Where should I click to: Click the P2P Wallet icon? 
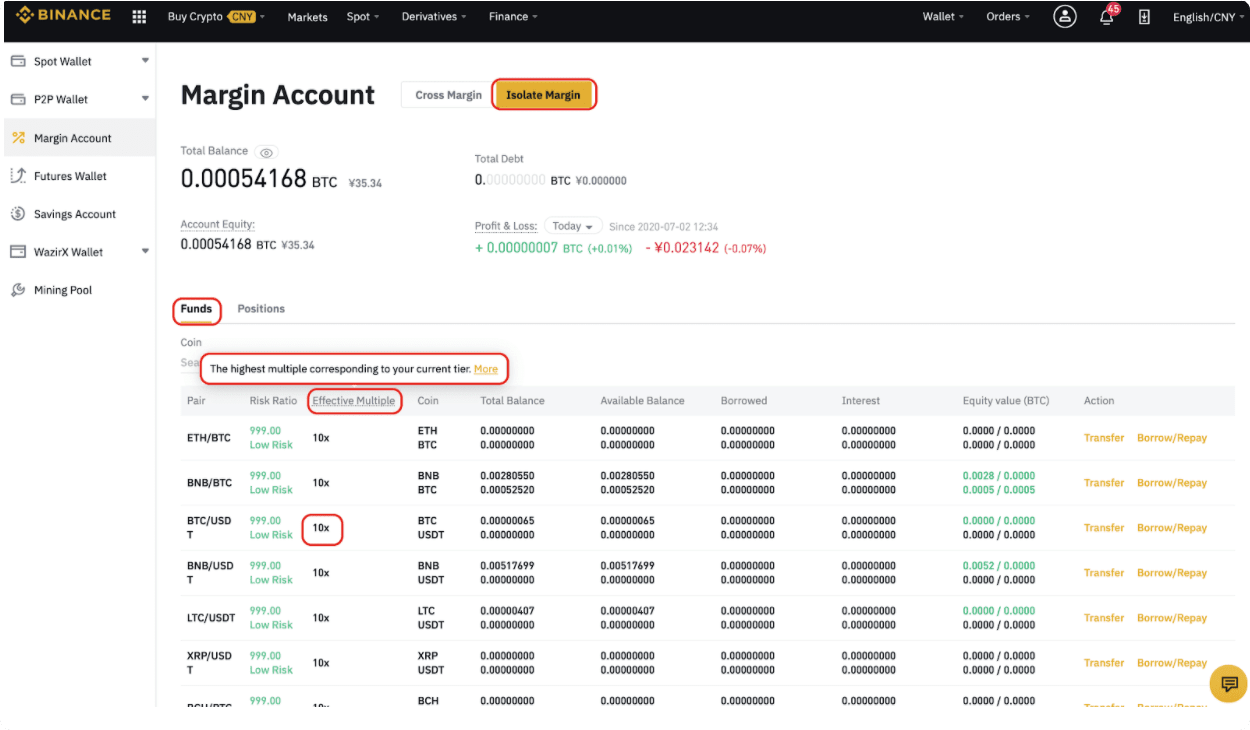[x=18, y=99]
